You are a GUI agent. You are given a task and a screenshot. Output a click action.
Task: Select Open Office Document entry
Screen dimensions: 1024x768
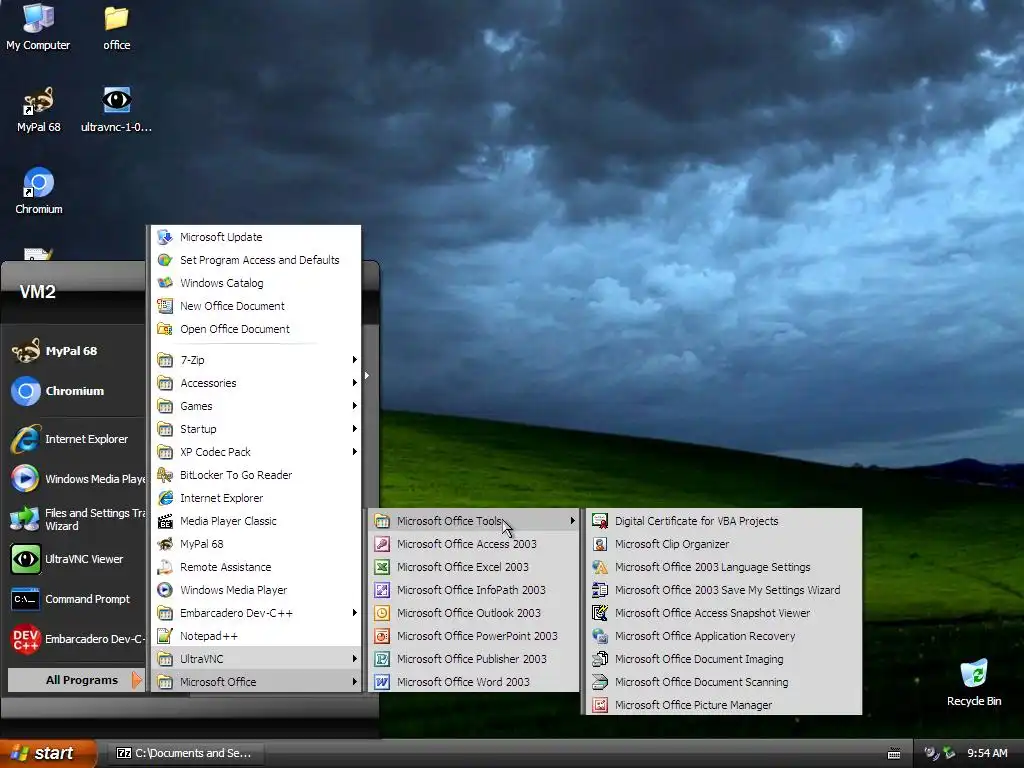(x=256, y=328)
